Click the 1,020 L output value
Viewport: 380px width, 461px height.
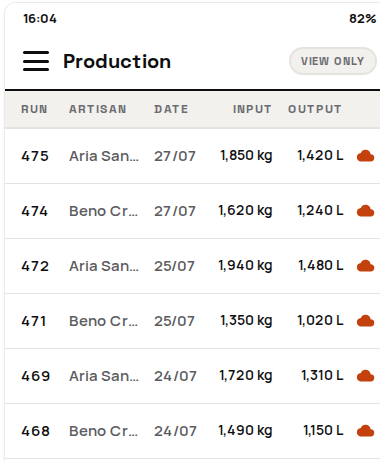click(320, 320)
